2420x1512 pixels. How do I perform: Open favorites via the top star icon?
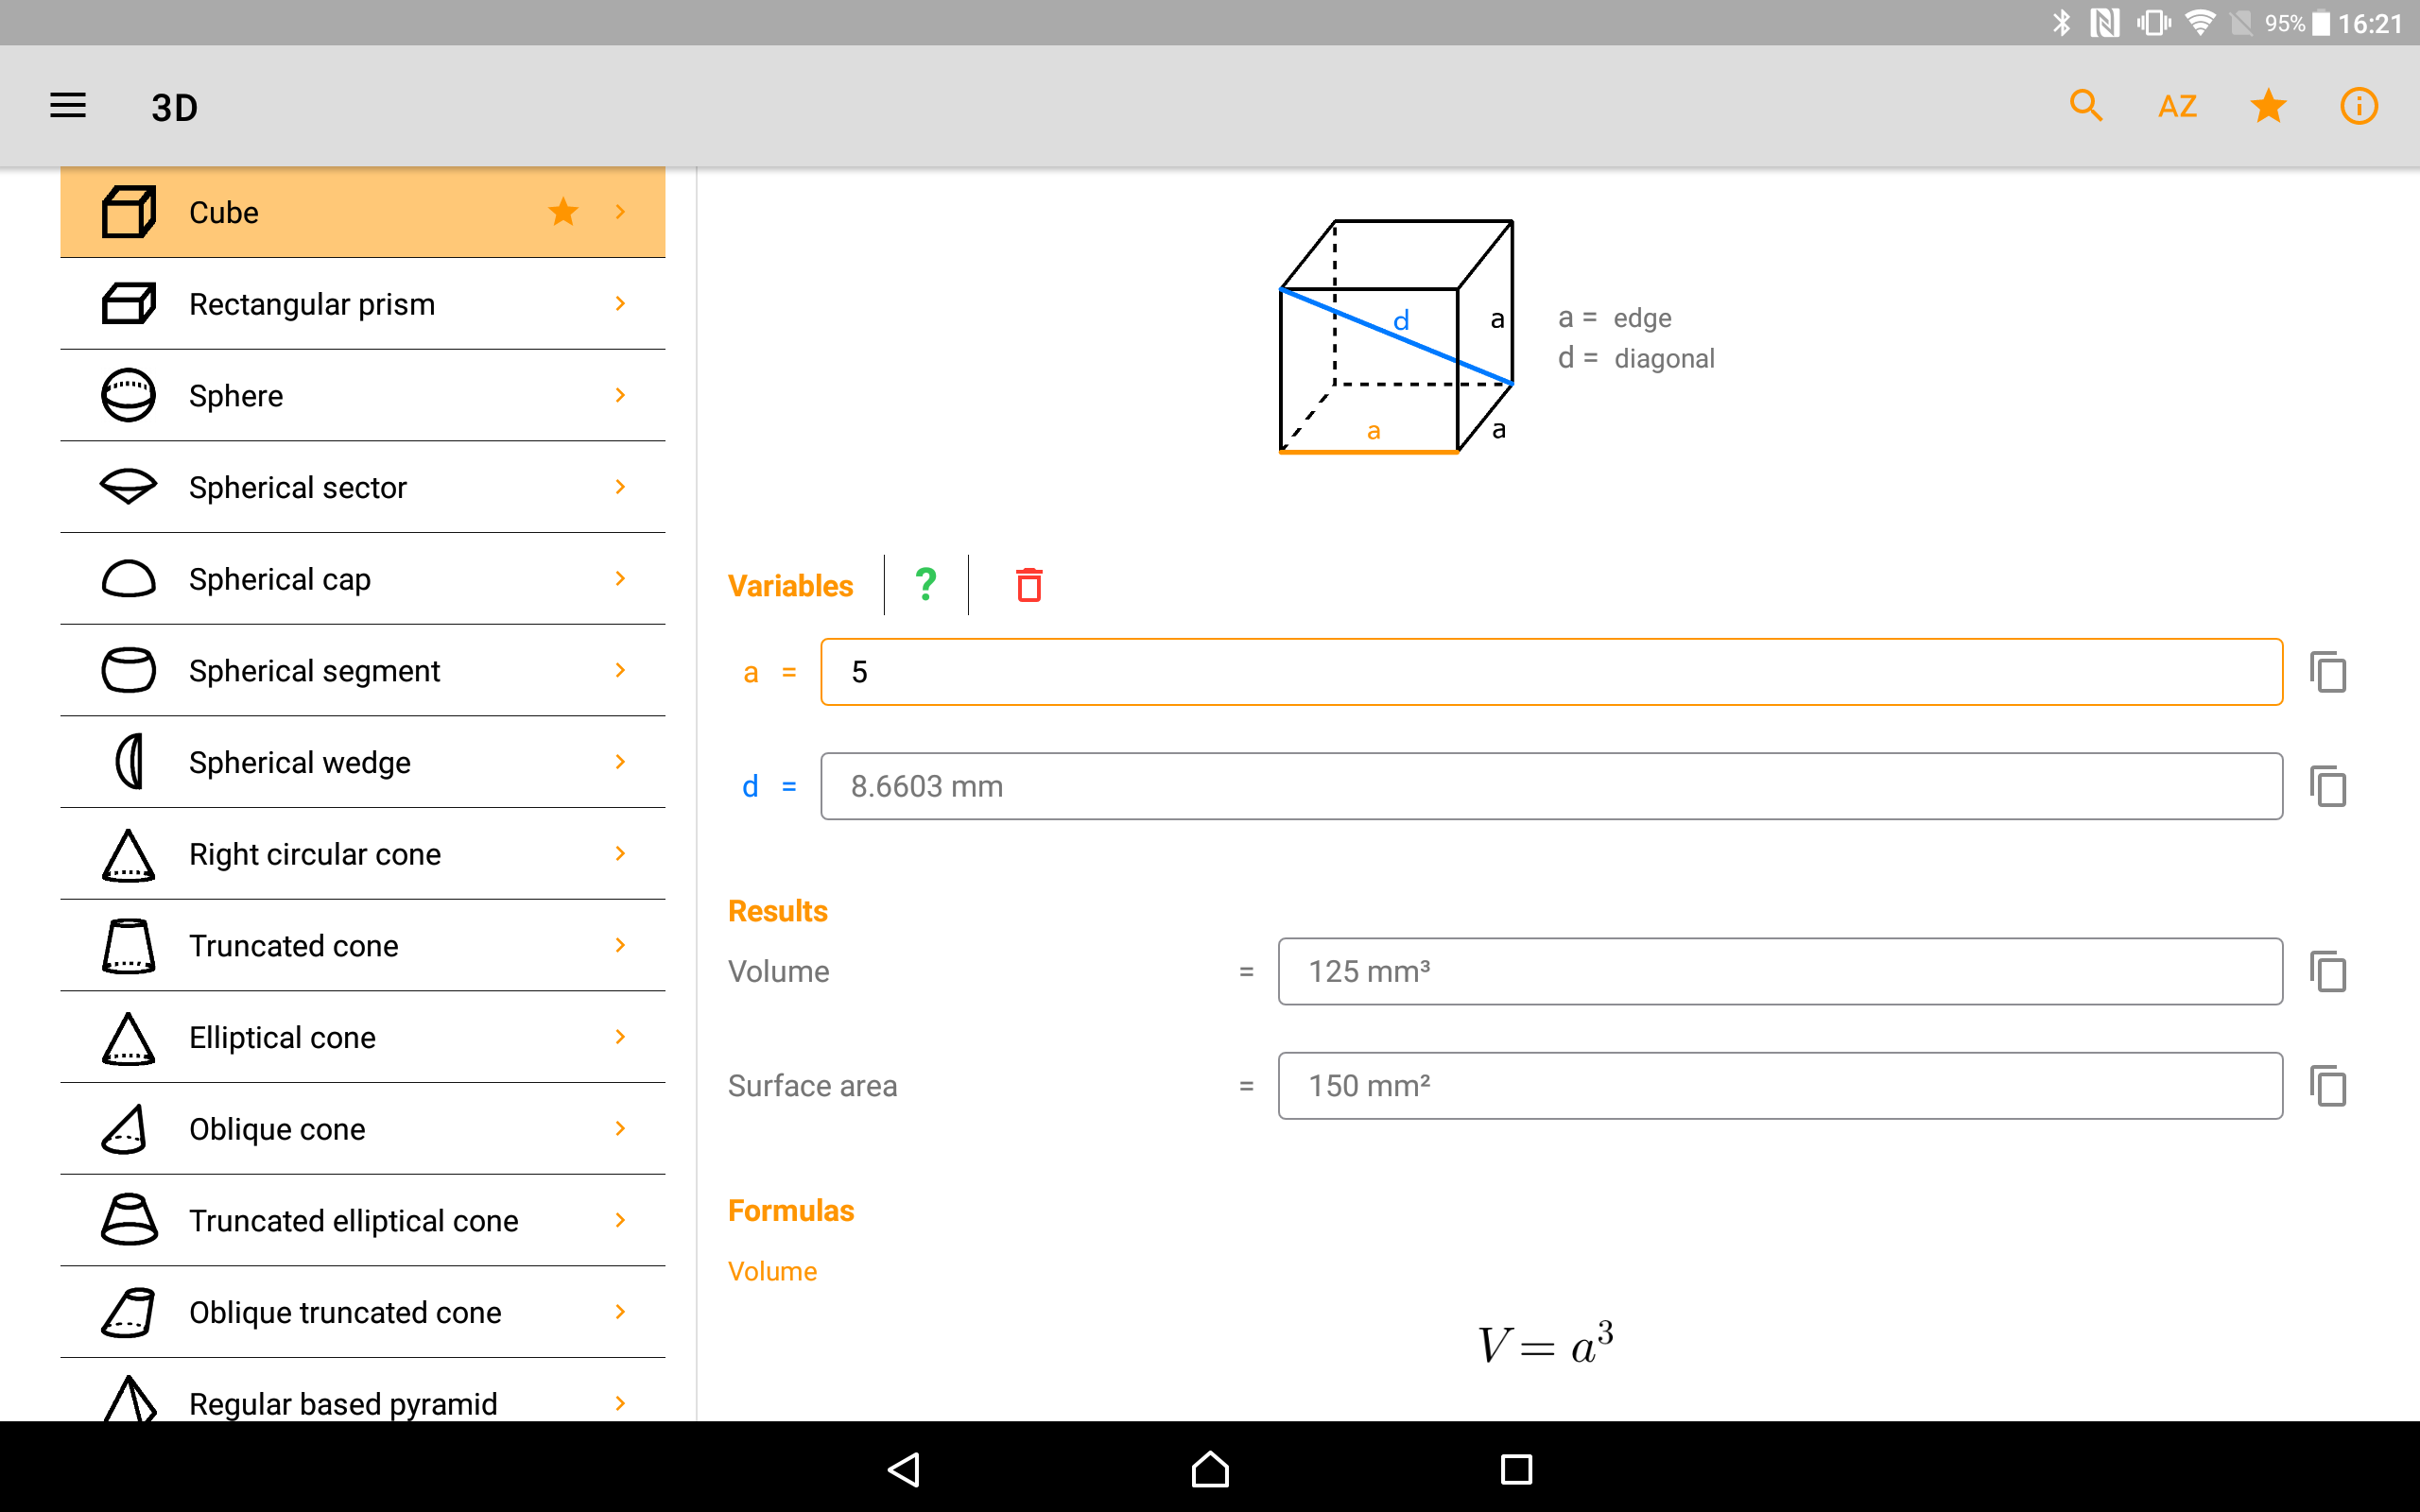2268,106
